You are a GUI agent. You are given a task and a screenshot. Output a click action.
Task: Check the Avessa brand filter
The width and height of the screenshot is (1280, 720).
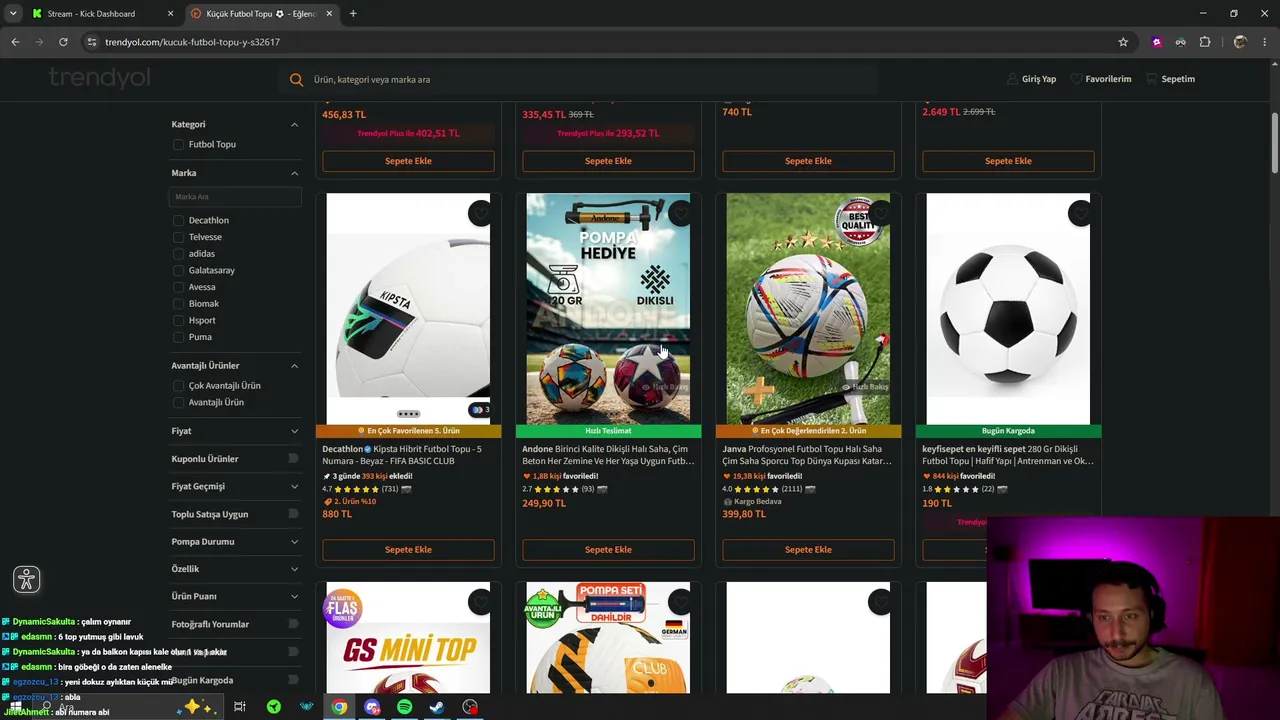[x=178, y=288]
